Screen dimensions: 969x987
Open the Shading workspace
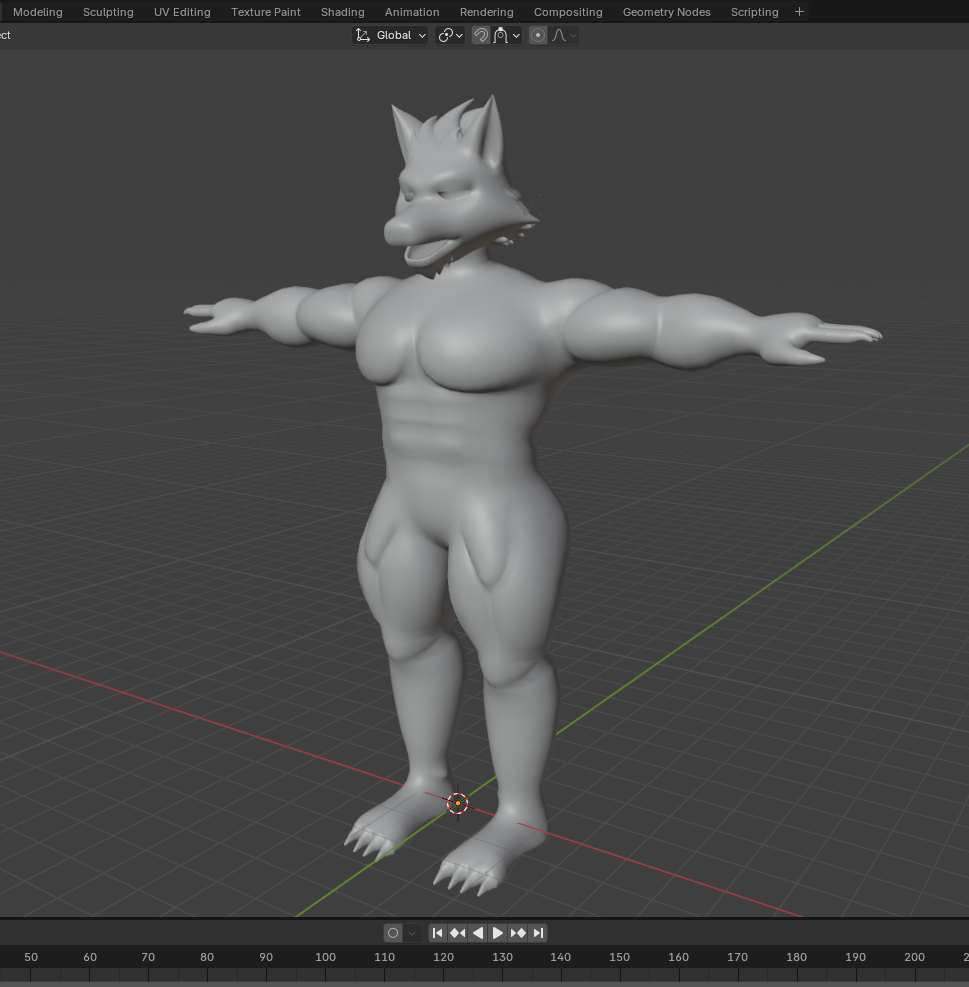(342, 12)
